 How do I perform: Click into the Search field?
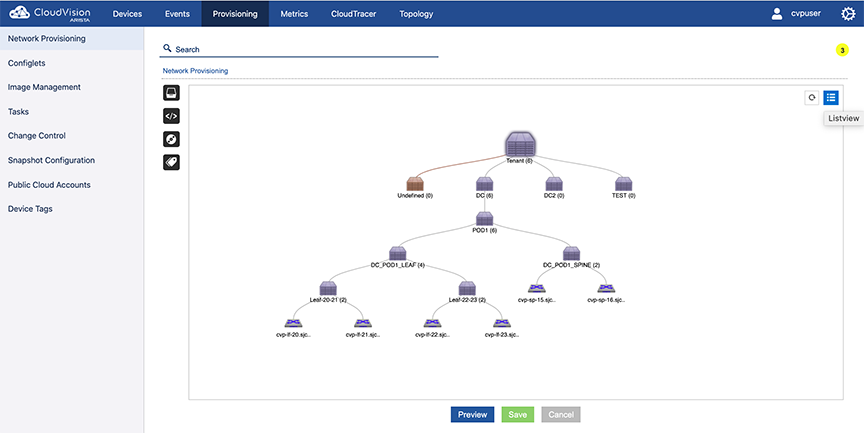pos(299,49)
